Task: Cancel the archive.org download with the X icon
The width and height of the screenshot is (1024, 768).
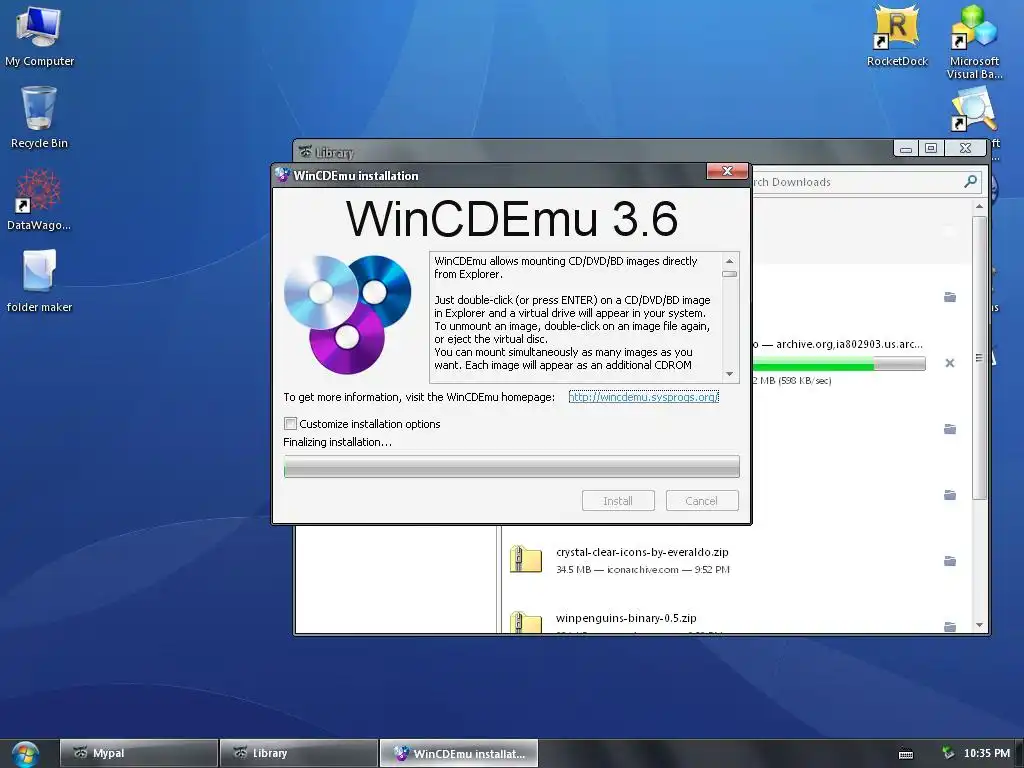Action: pyautogui.click(x=950, y=363)
